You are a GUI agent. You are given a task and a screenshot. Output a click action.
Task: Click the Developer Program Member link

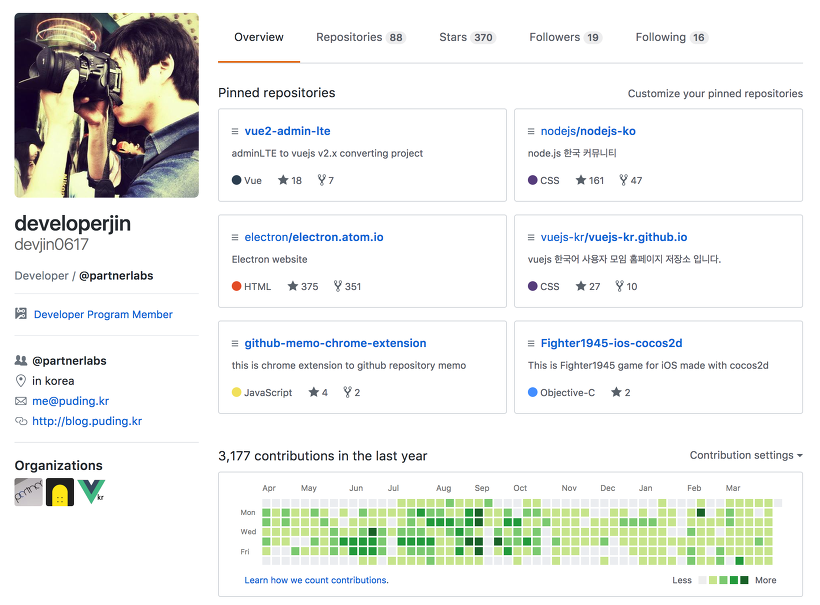[103, 314]
